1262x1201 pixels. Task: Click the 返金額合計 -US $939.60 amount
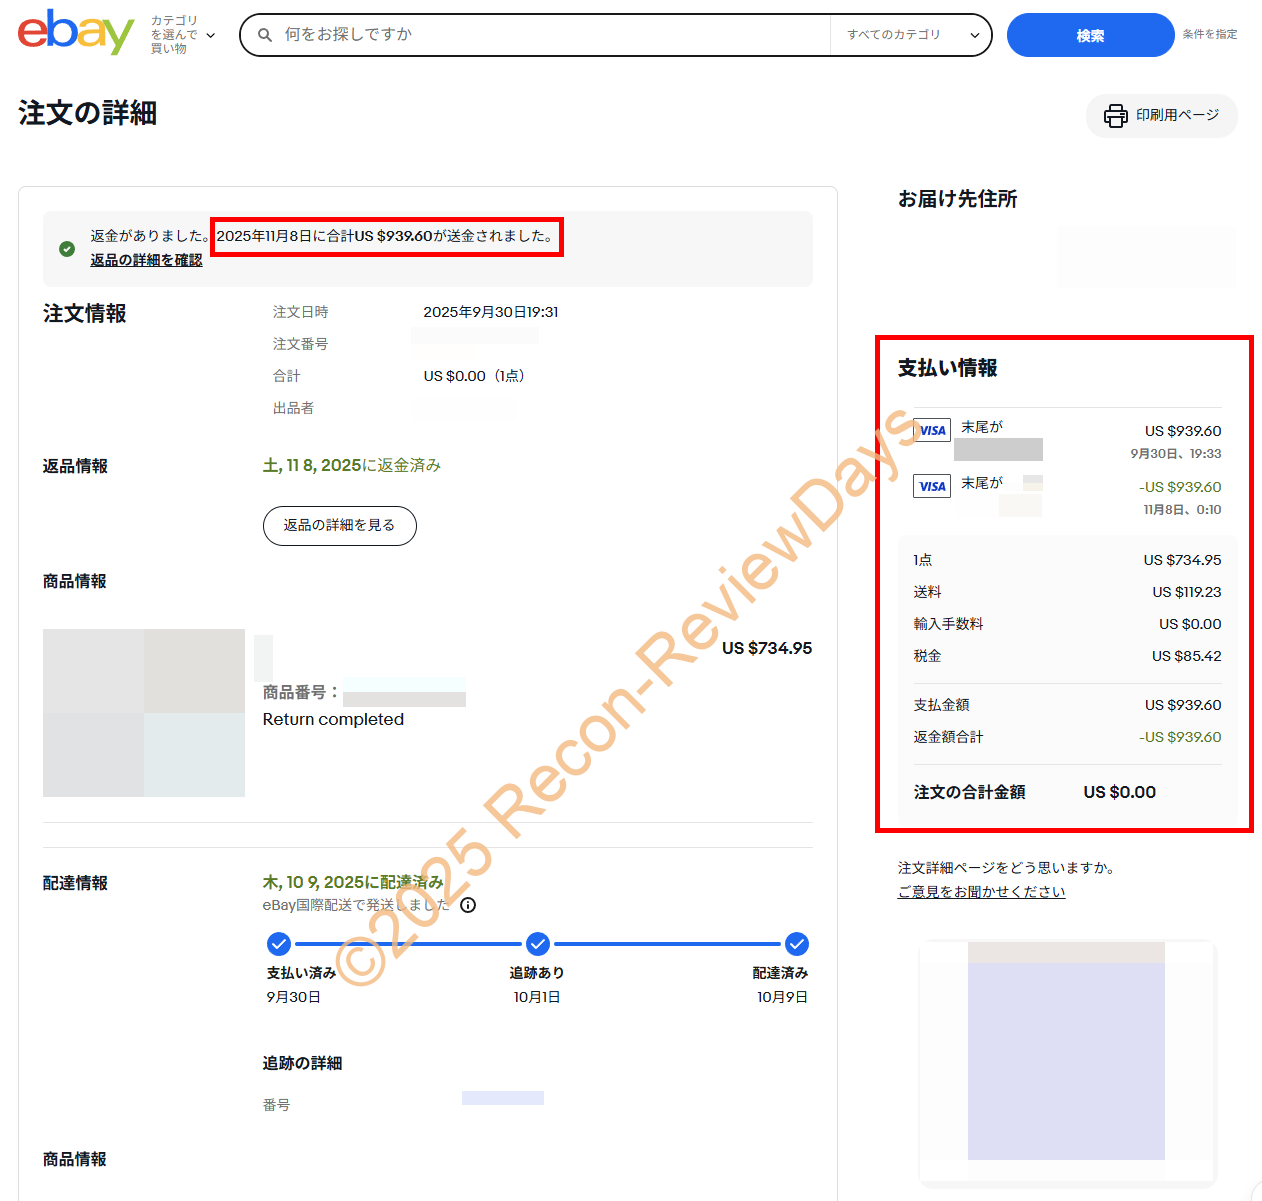pos(1180,737)
